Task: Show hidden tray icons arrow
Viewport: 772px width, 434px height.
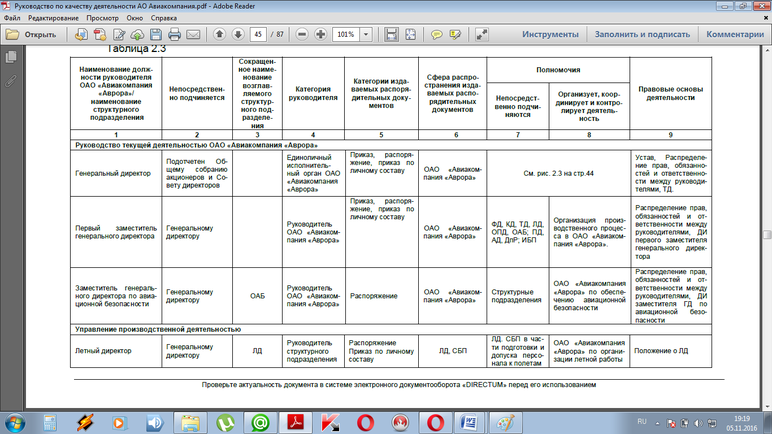Action: [x=657, y=423]
